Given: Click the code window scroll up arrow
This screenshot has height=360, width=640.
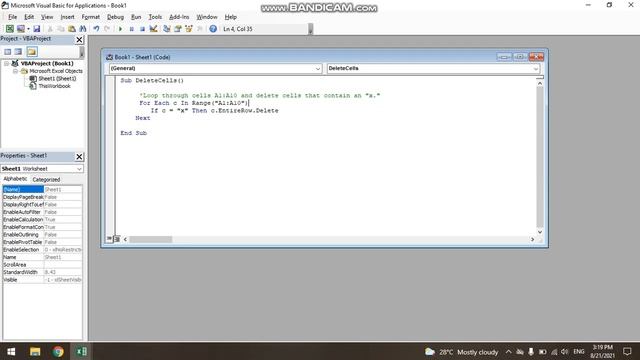Looking at the screenshot, I should 540,83.
